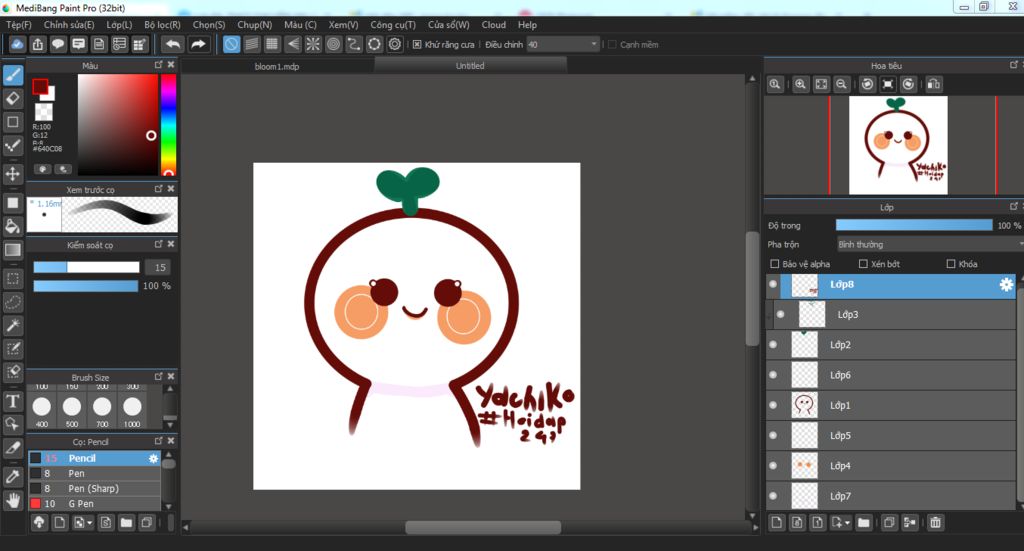Enable Khóa layer lock checkbox
Viewport: 1024px width, 551px height.
(x=951, y=264)
